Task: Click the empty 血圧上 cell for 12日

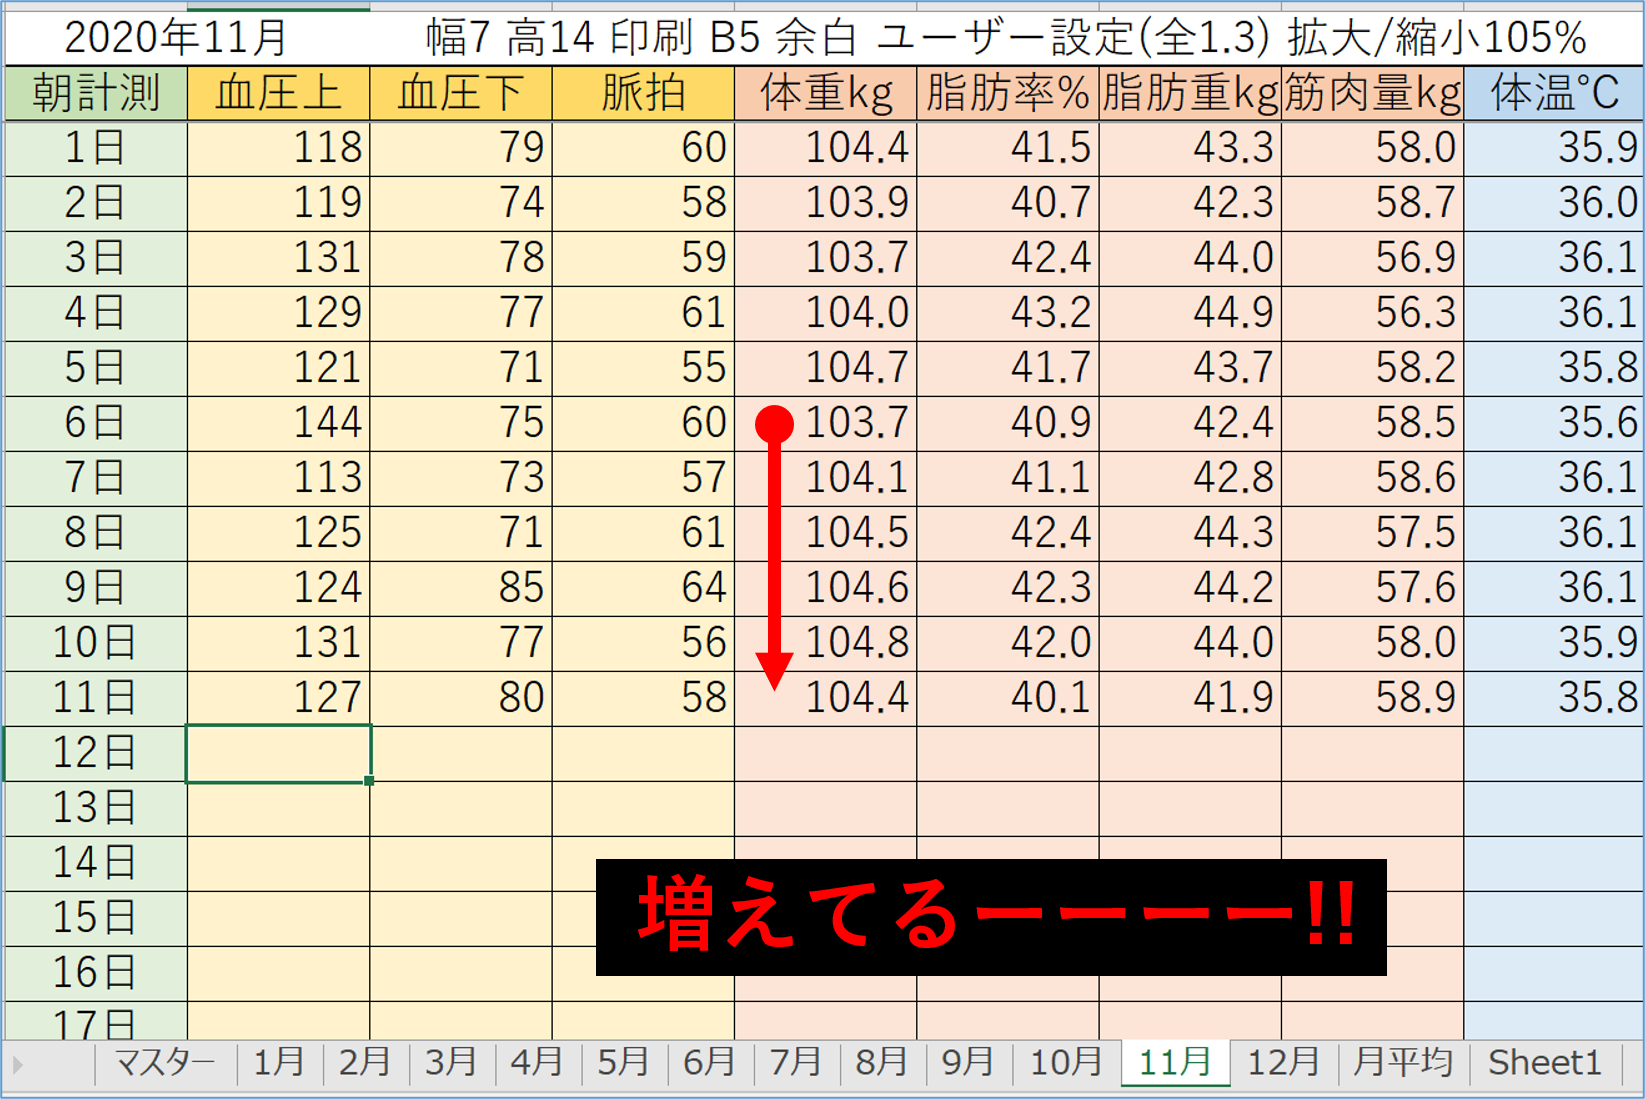Action: [278, 753]
